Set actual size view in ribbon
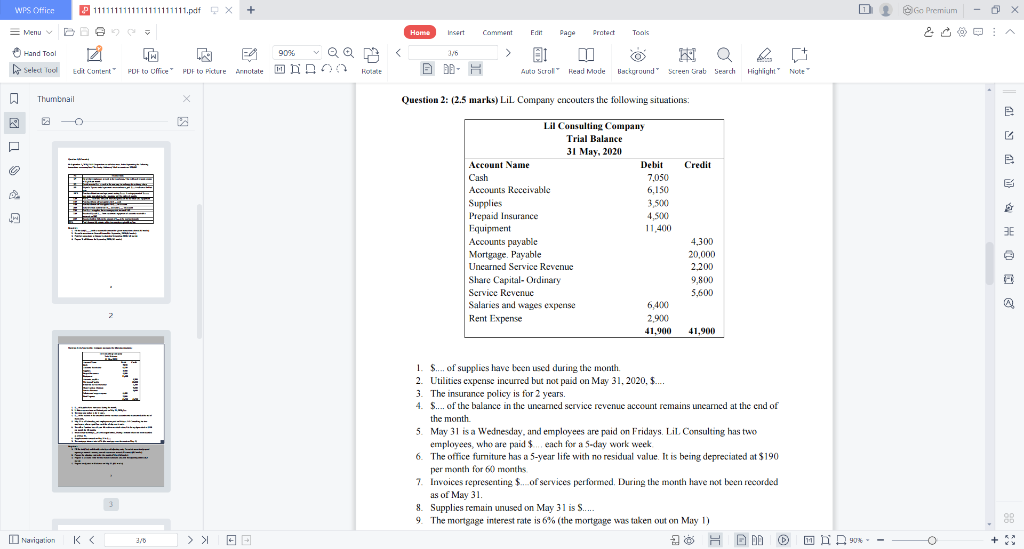This screenshot has width=1024, height=549. pos(280,69)
